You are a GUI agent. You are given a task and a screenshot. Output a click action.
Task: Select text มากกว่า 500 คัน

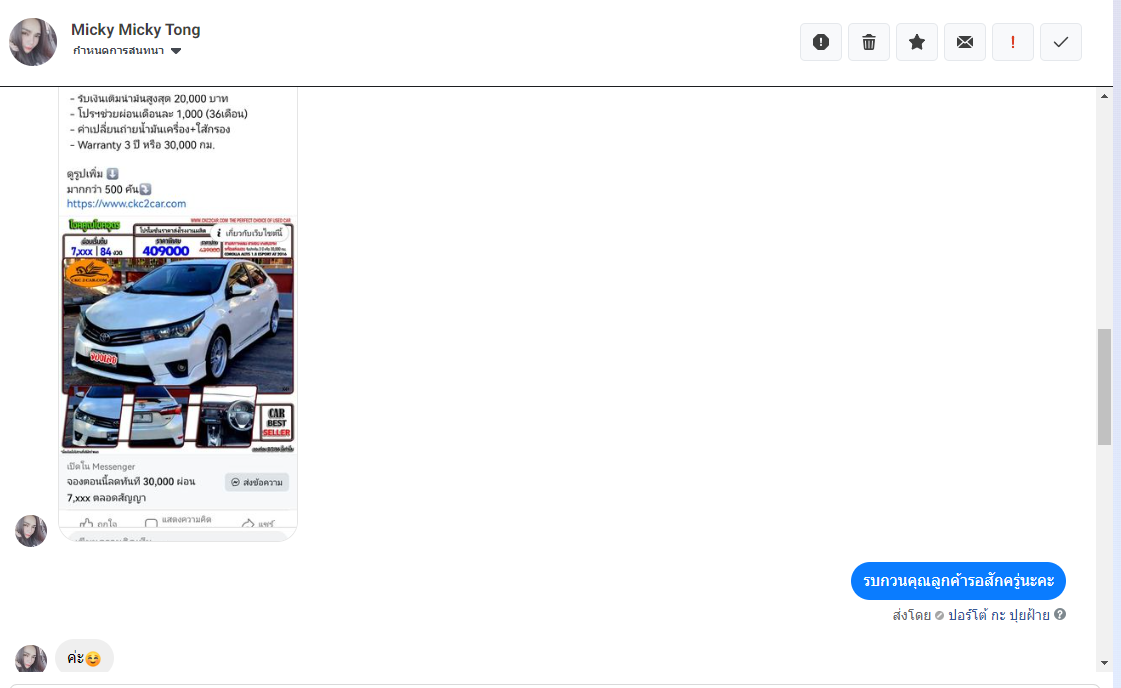pos(103,190)
